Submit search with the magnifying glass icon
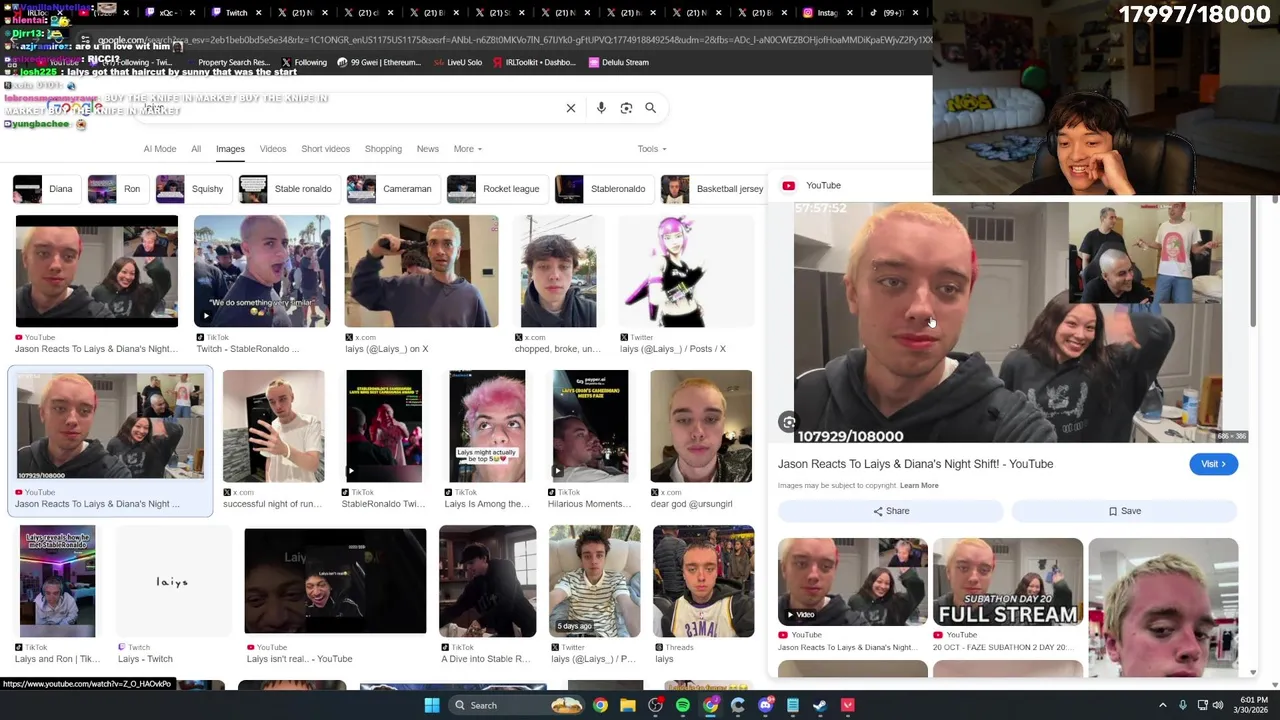The width and height of the screenshot is (1280, 720). (x=650, y=108)
